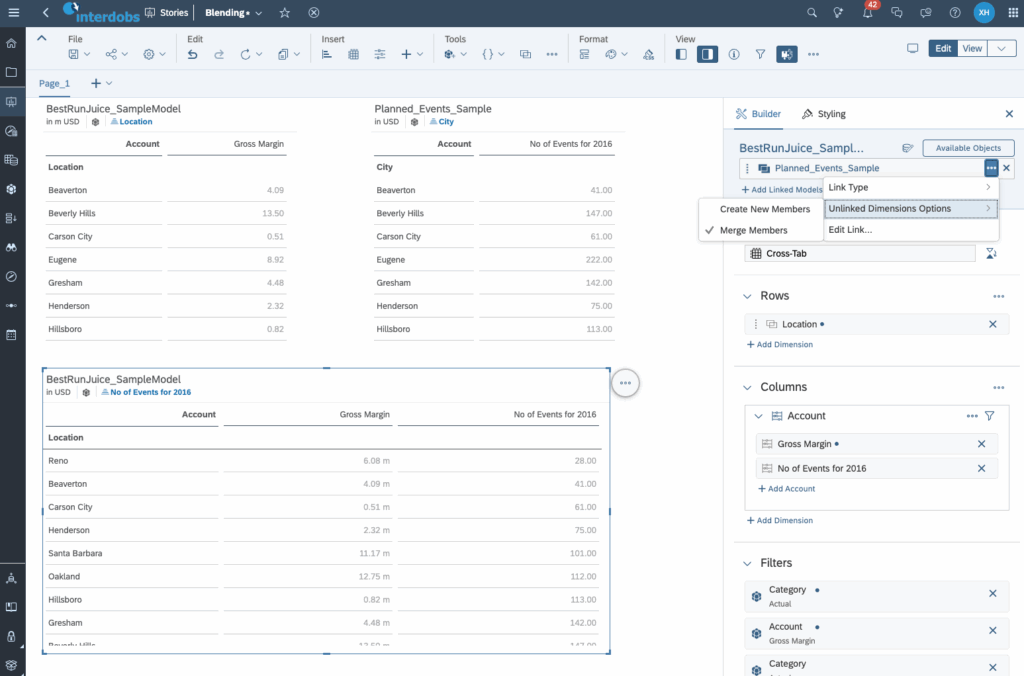The height and width of the screenshot is (676, 1024).
Task: Click the Available Objects button
Action: (967, 148)
